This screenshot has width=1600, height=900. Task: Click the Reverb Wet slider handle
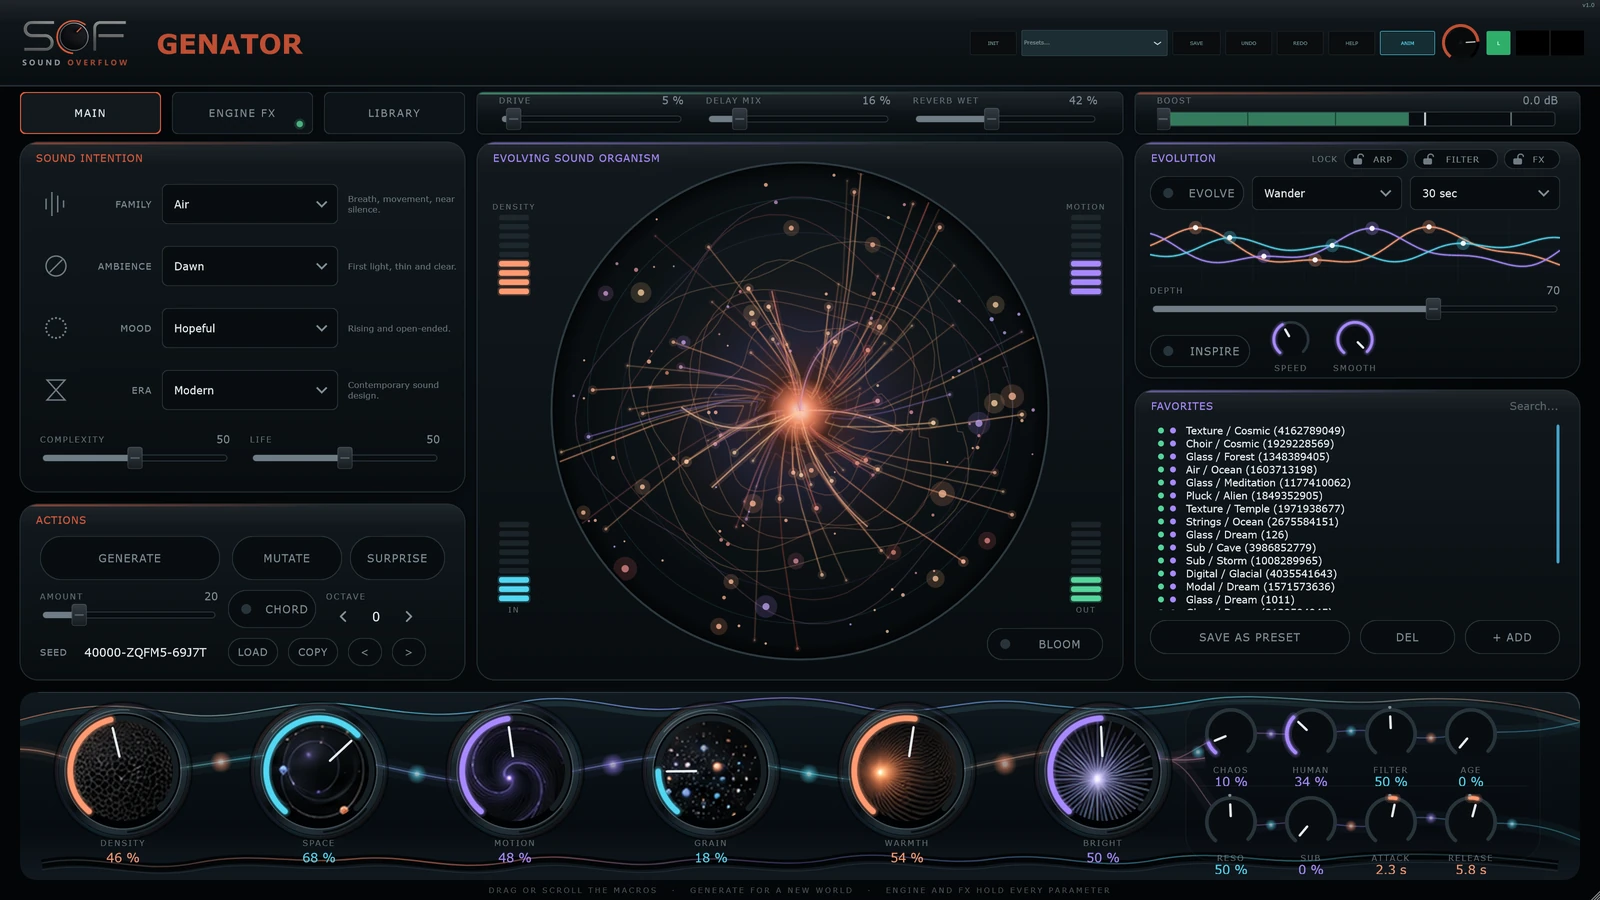pyautogui.click(x=991, y=119)
